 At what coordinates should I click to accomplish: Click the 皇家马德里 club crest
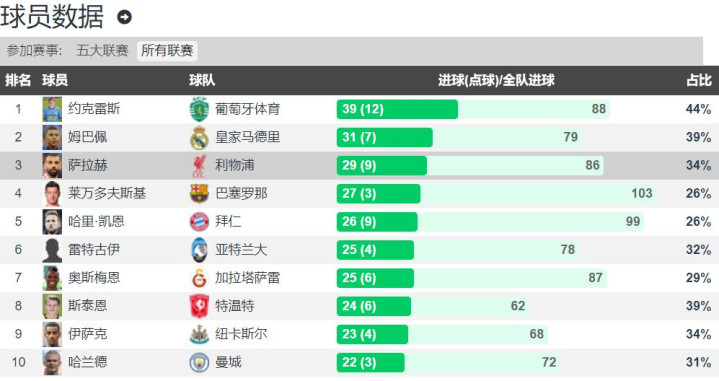[x=199, y=138]
